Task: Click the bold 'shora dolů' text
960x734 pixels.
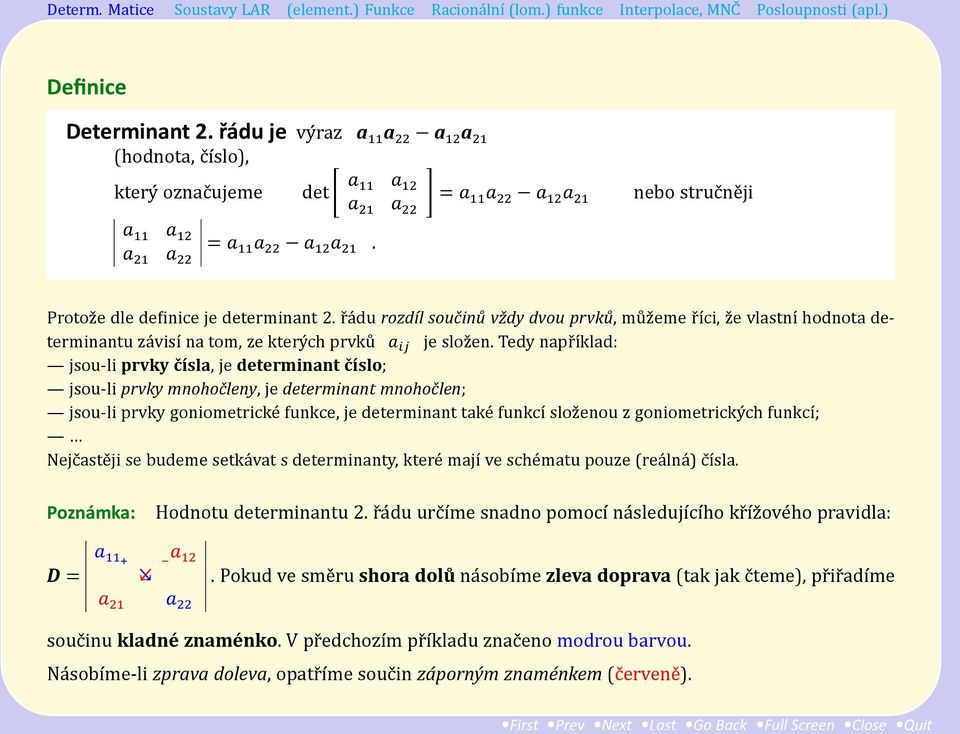Action: tap(407, 575)
